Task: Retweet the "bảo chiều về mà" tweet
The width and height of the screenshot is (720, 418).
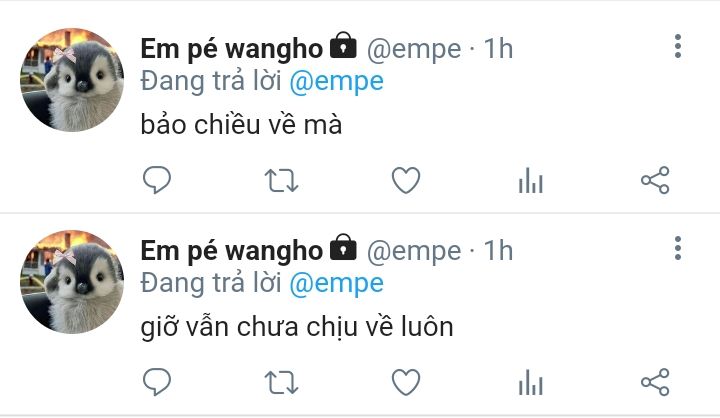Action: tap(281, 180)
